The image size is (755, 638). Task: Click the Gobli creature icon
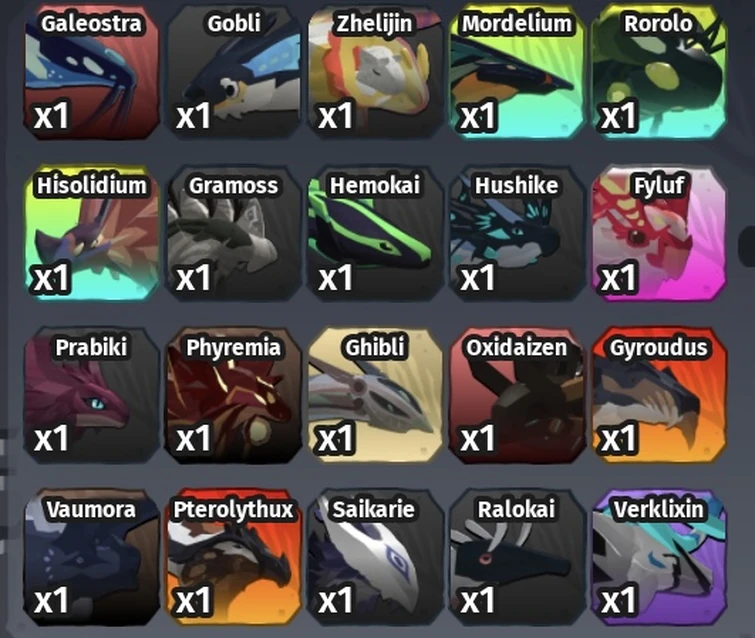click(x=234, y=72)
